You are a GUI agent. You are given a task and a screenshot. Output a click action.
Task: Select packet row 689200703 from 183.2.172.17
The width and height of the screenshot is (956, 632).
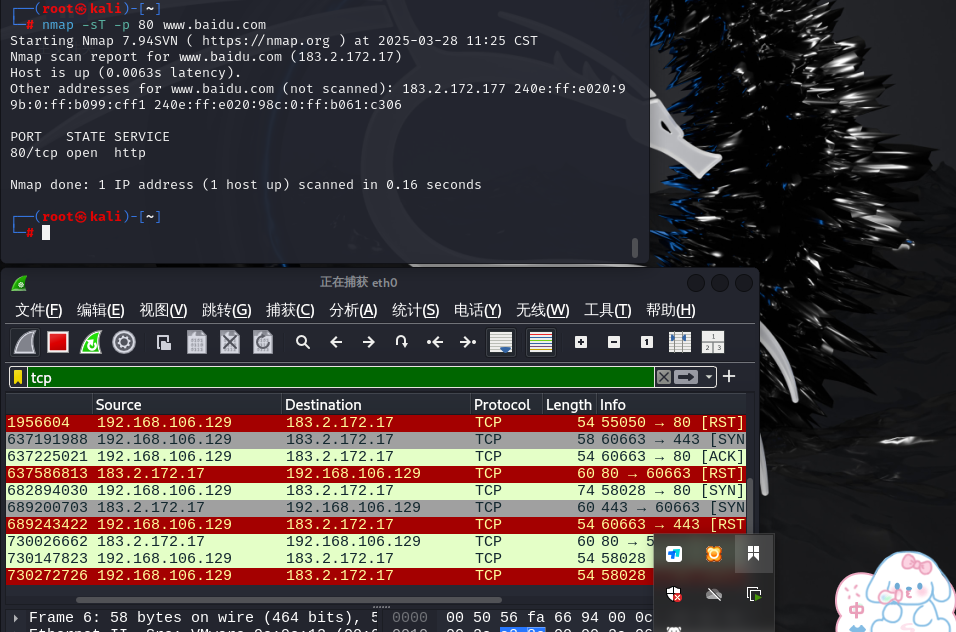pyautogui.click(x=376, y=508)
